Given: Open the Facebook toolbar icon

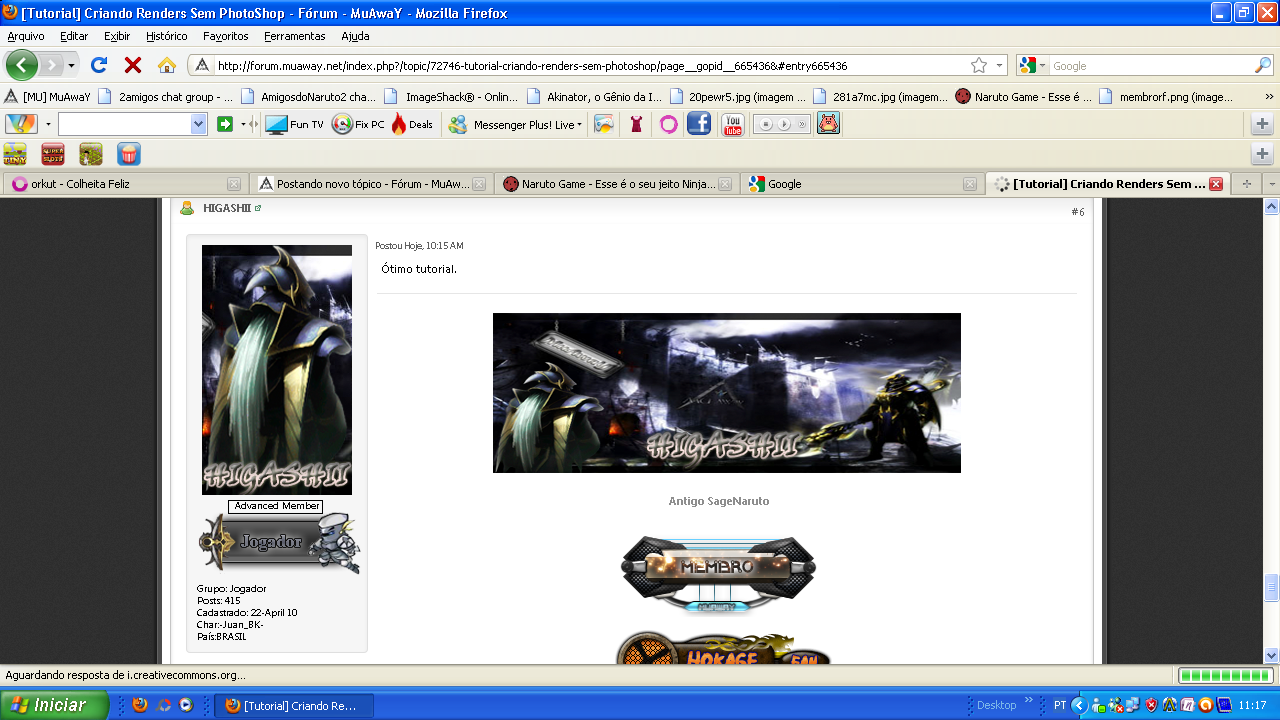Looking at the screenshot, I should (x=699, y=124).
